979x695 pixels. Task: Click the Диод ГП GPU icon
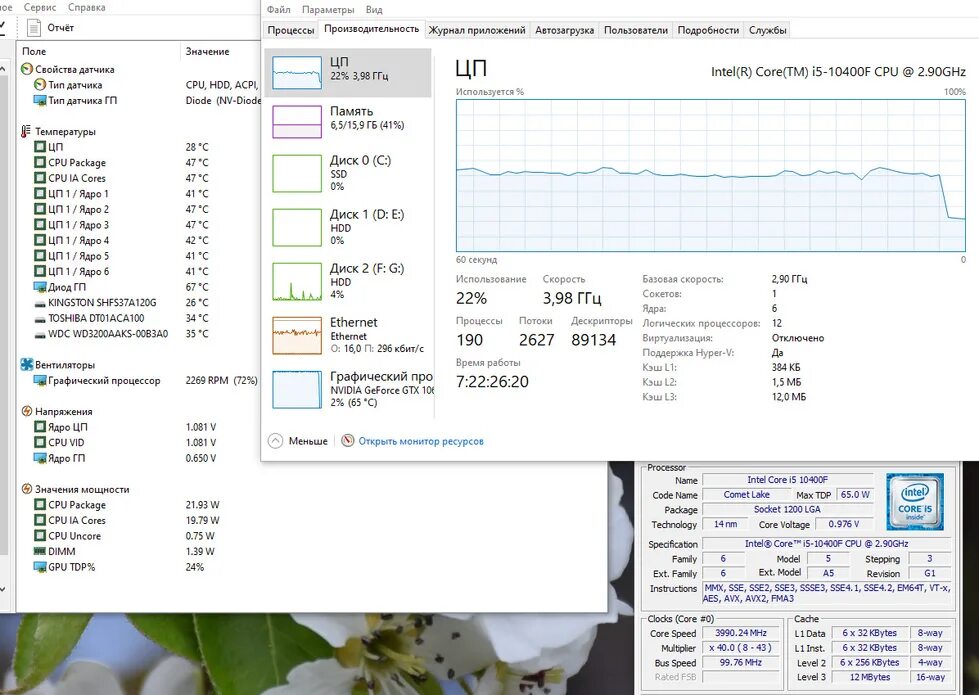click(39, 287)
